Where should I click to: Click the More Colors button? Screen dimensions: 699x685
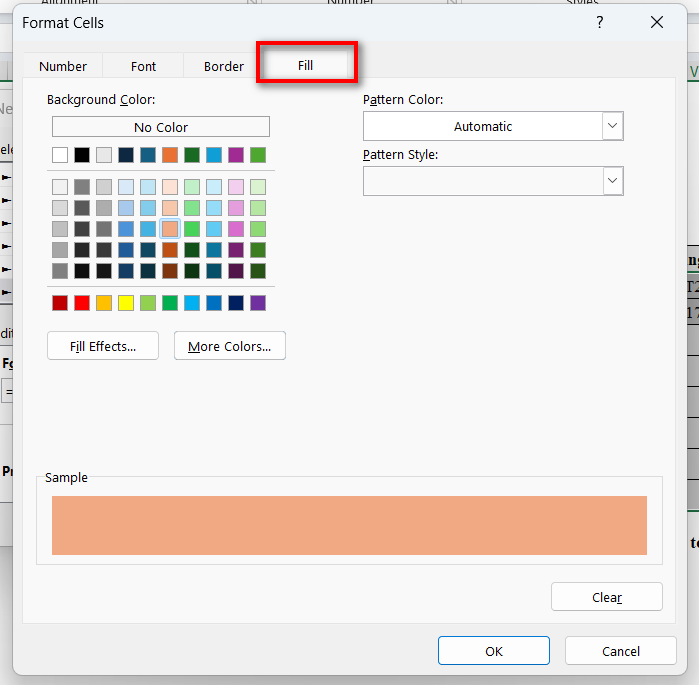click(229, 346)
